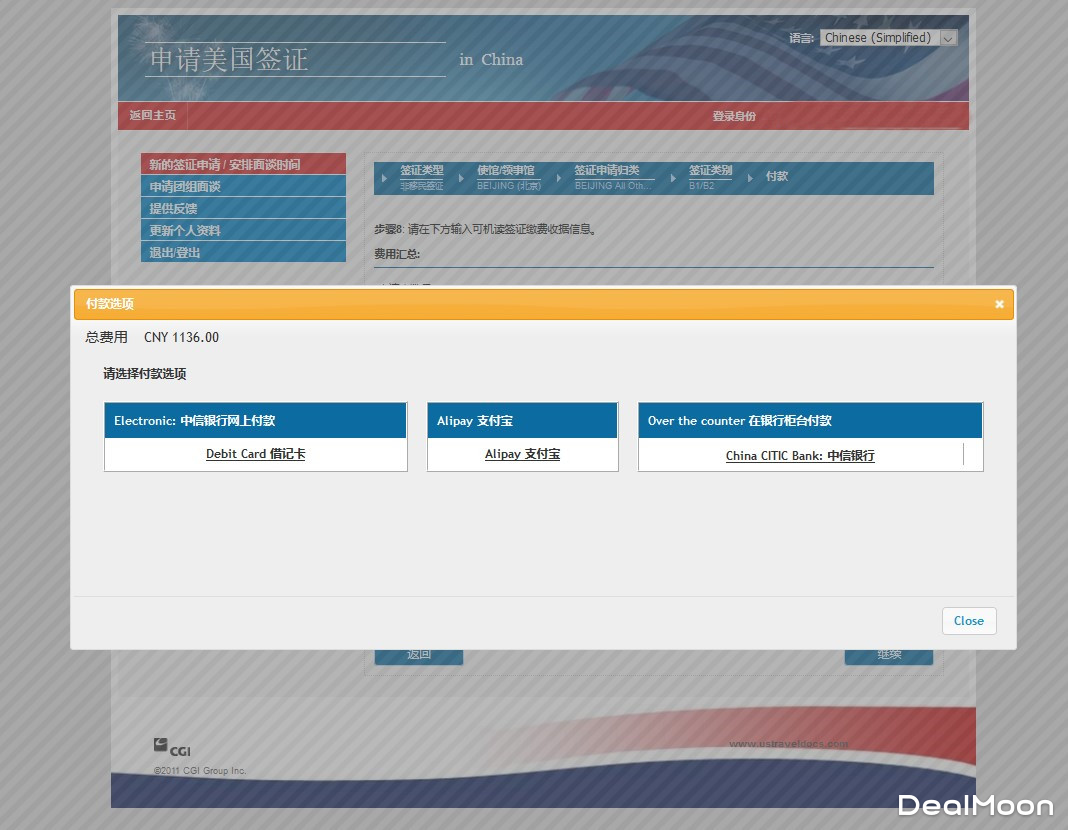Close the 付款选项 dialog with the X icon

pos(998,305)
